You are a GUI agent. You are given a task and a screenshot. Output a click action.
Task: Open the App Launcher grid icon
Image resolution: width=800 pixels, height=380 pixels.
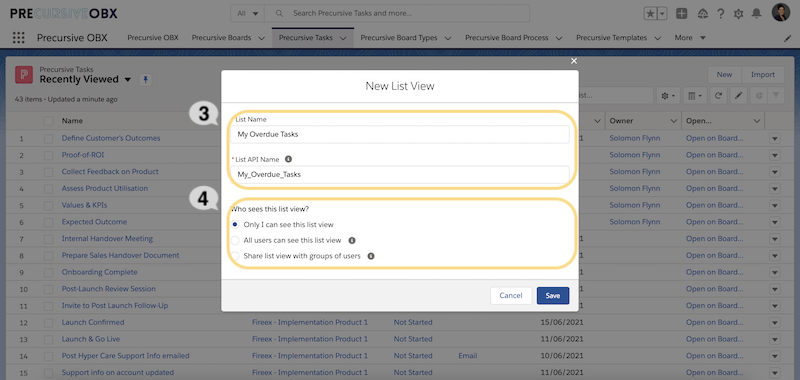[x=18, y=38]
